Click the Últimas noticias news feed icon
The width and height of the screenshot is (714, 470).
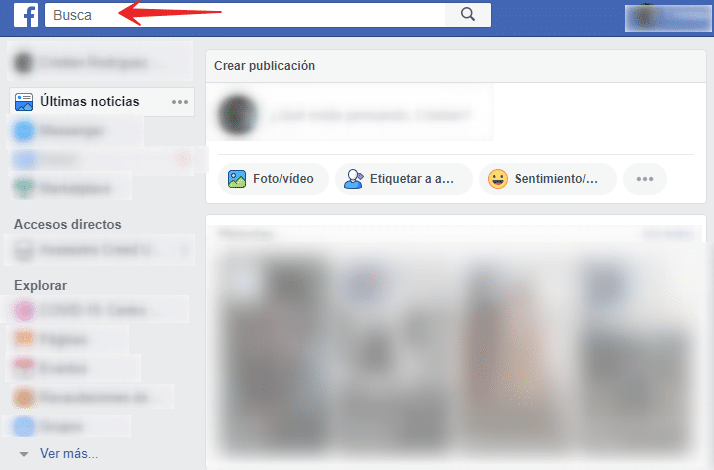(x=24, y=101)
